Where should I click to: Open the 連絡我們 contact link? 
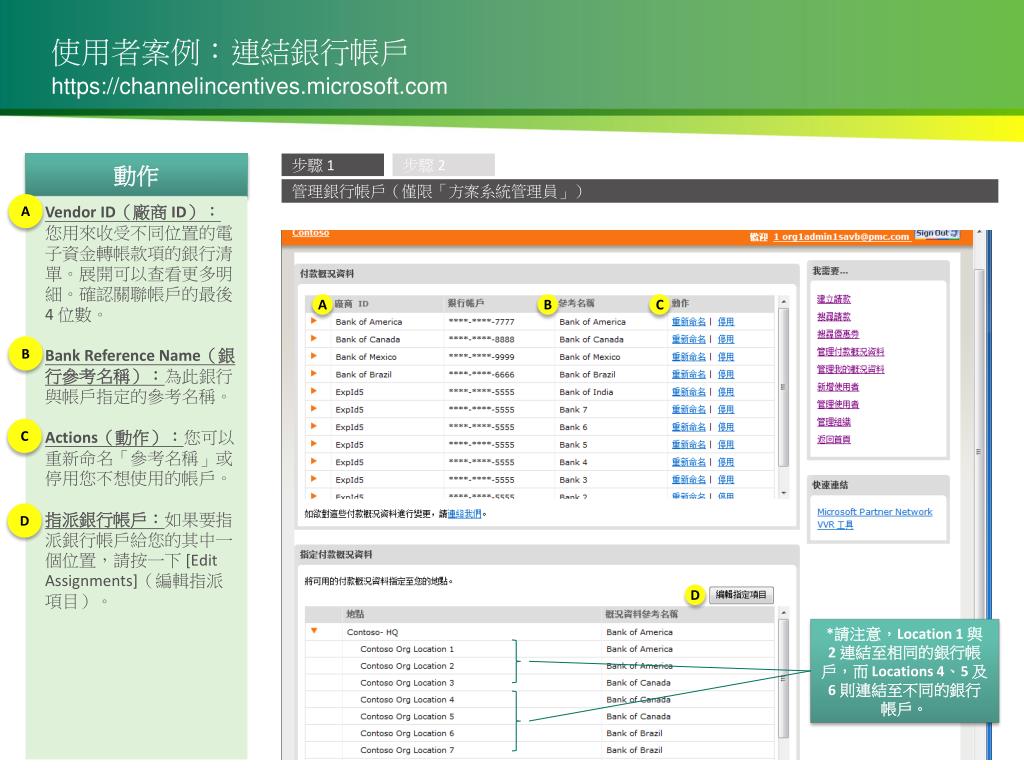click(x=464, y=514)
